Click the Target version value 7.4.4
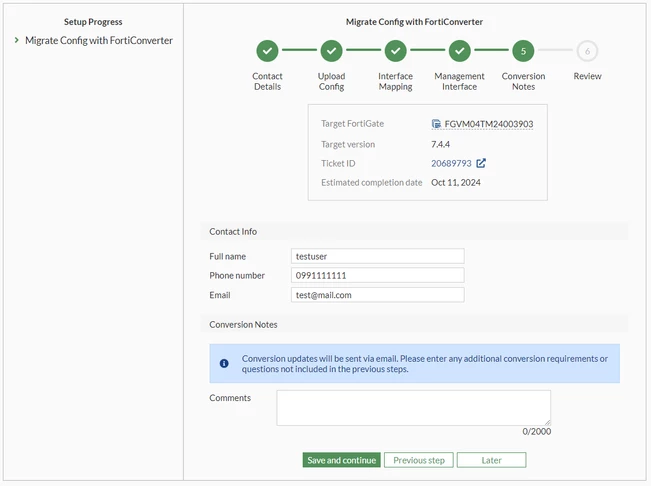 pos(441,144)
